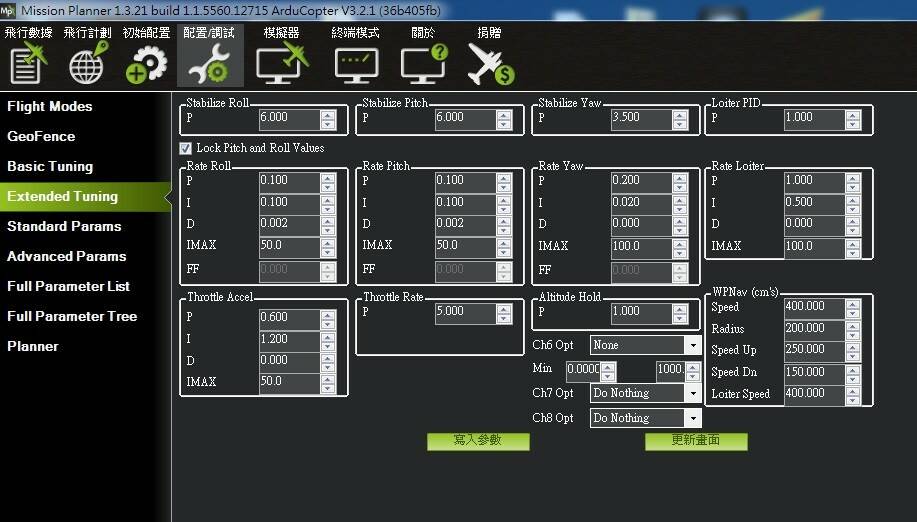Click the Refresh Screen (更新畫面) button
This screenshot has height=522, width=917.
pos(696,441)
